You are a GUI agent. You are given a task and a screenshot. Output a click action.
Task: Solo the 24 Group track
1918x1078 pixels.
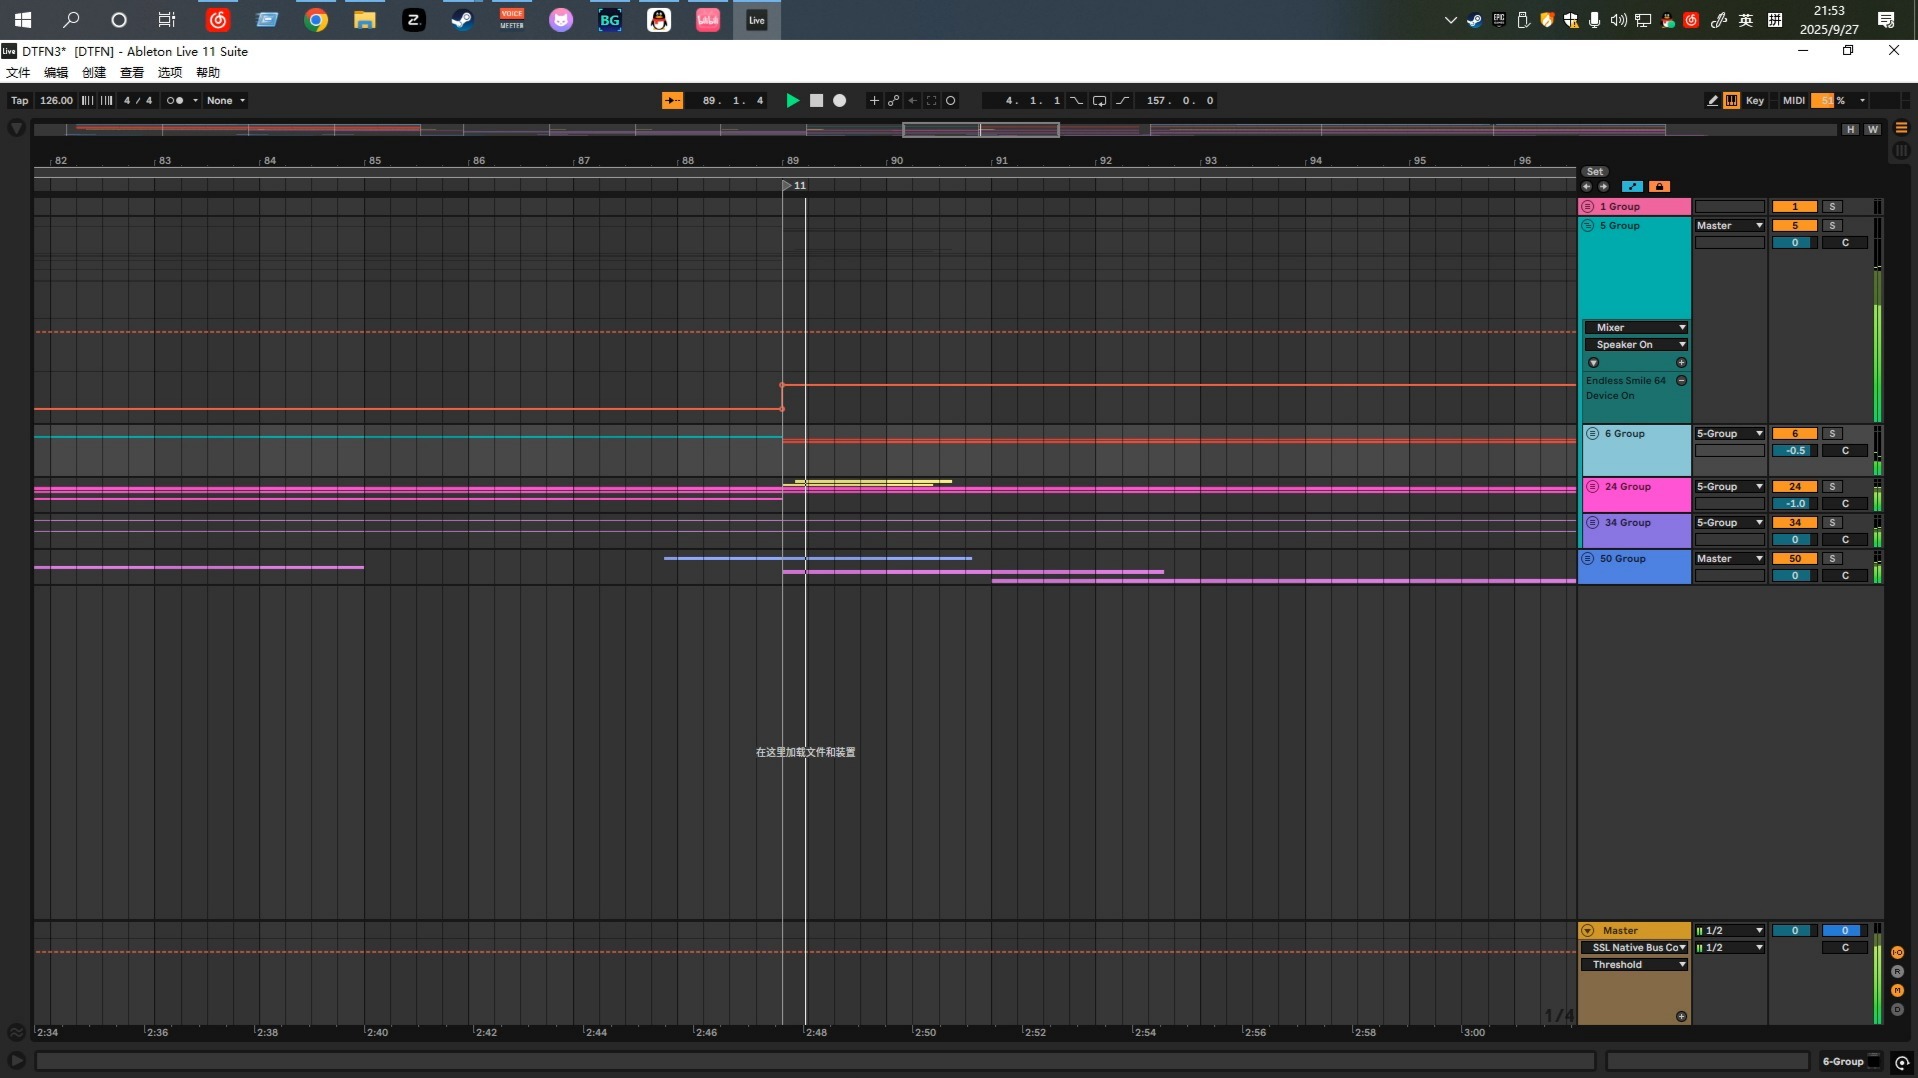click(1832, 487)
